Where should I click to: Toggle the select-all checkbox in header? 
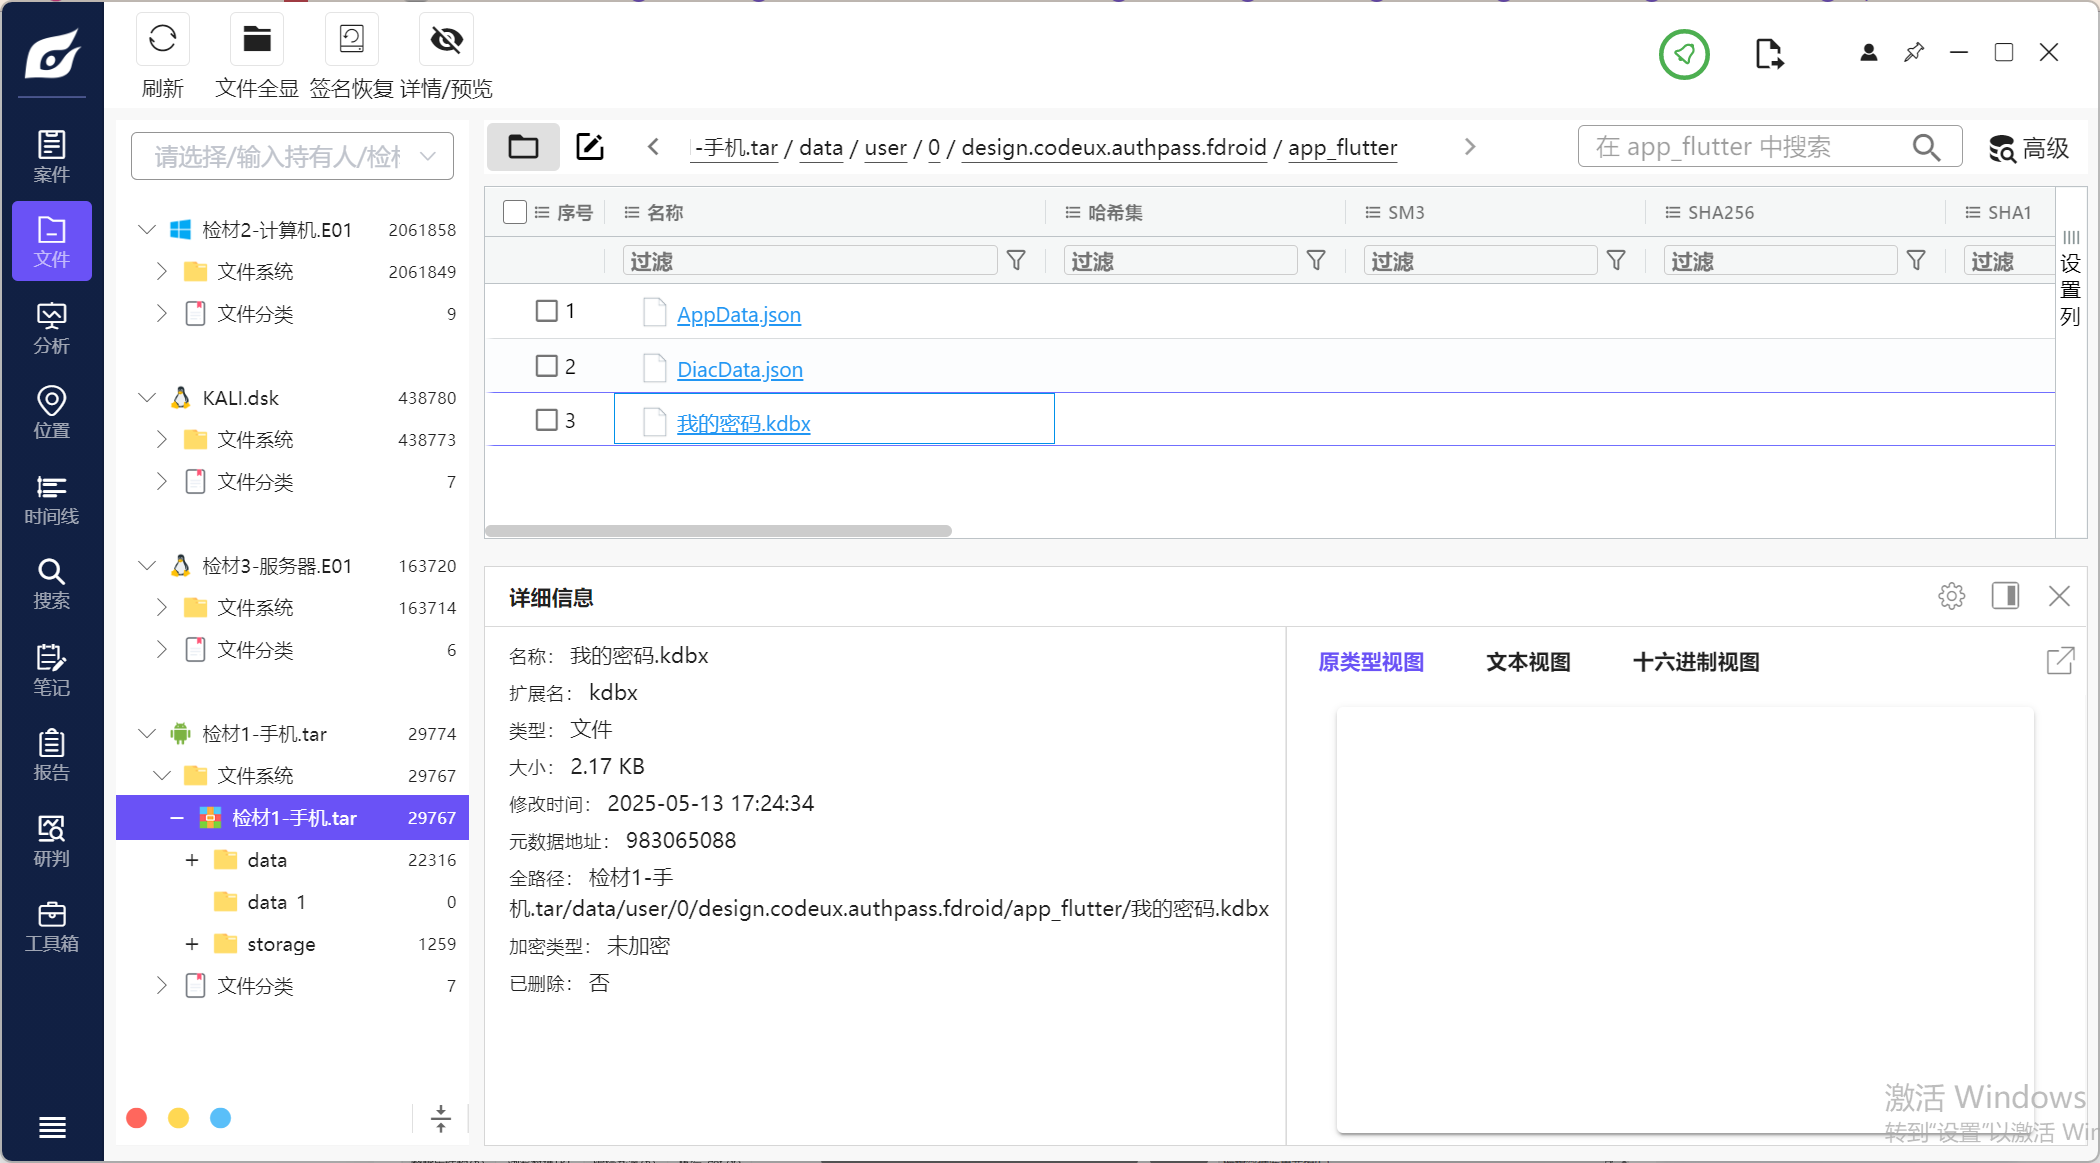point(515,212)
